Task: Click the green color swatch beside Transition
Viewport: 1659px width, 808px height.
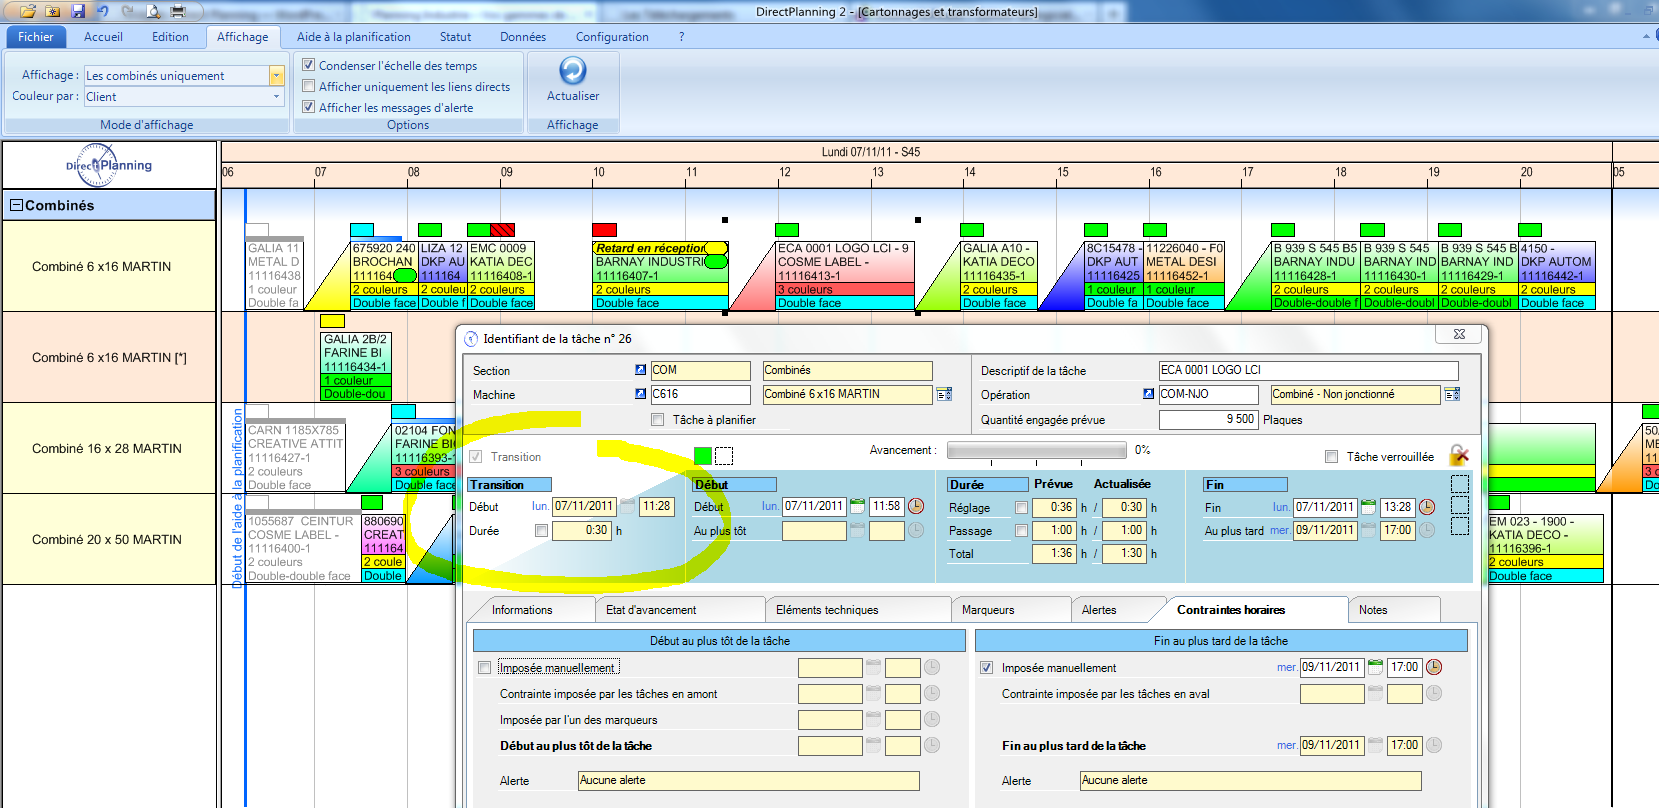Action: coord(703,456)
